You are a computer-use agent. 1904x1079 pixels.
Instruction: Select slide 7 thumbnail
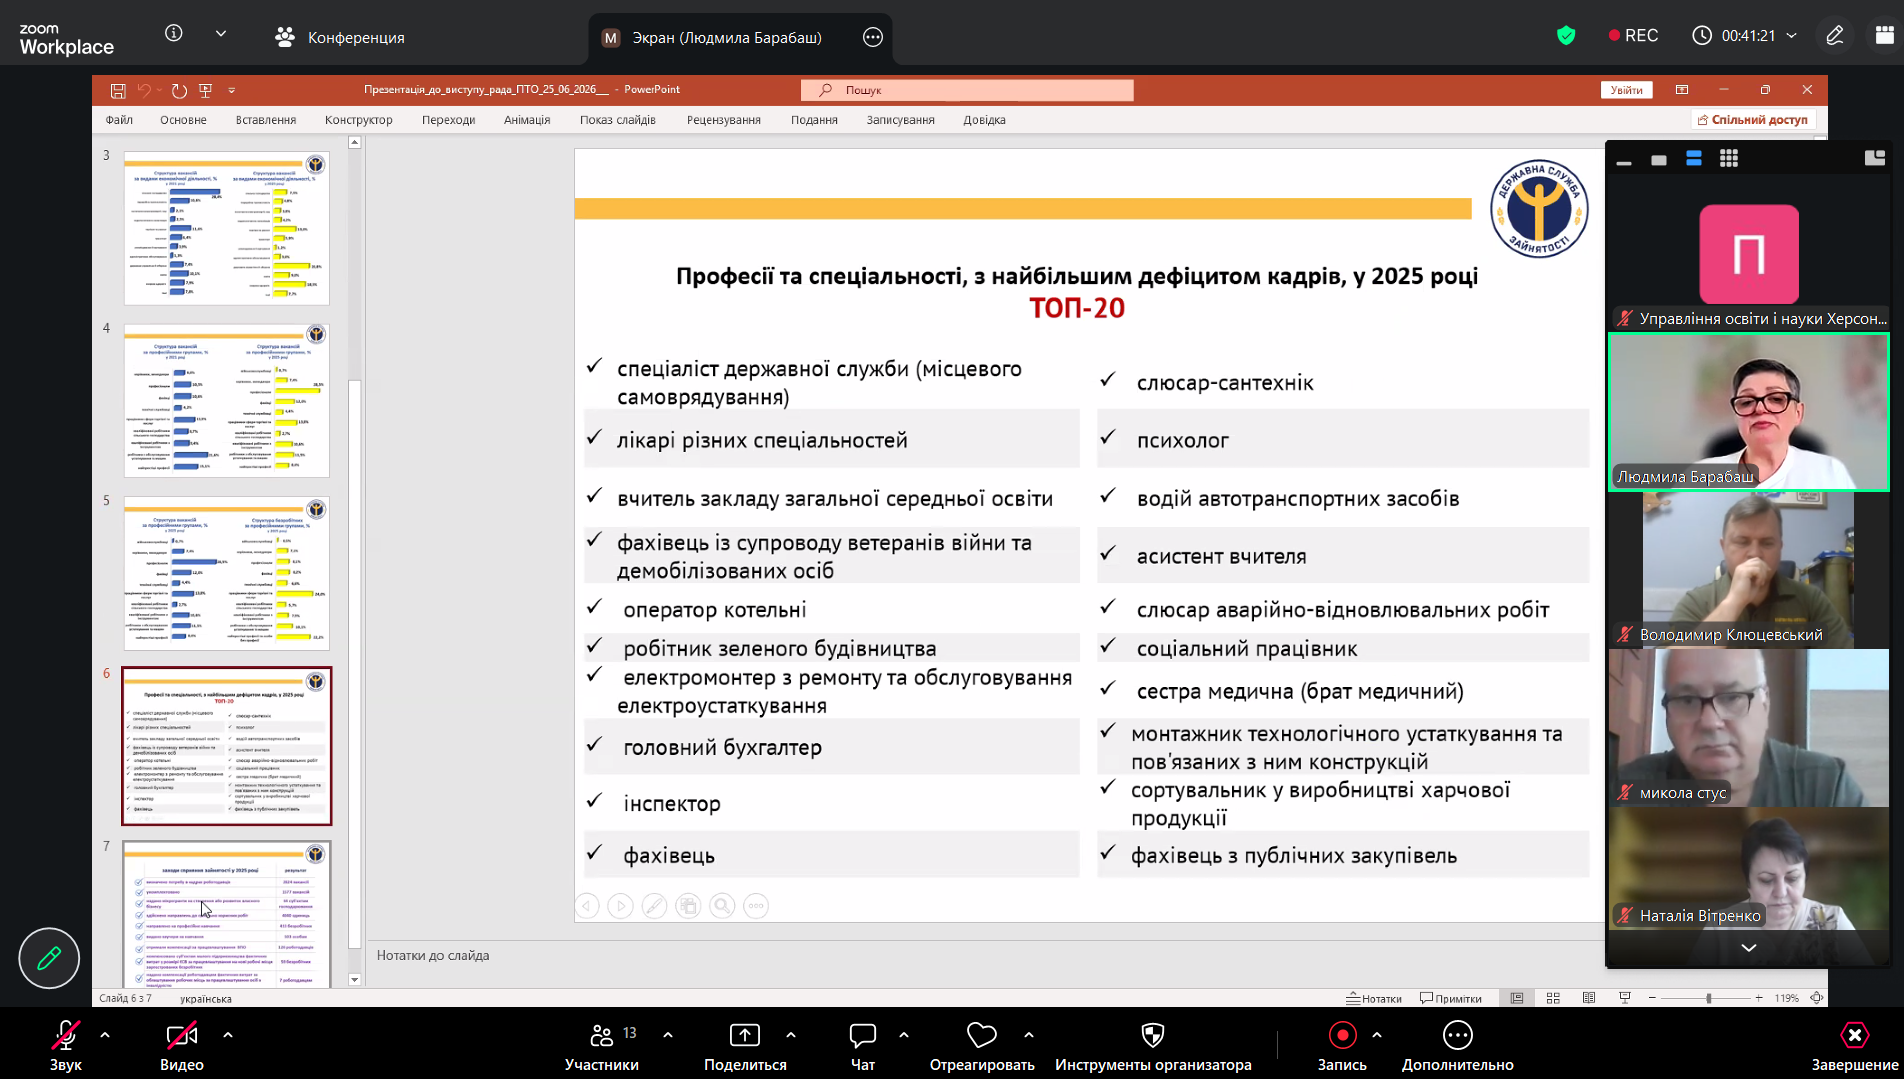227,914
